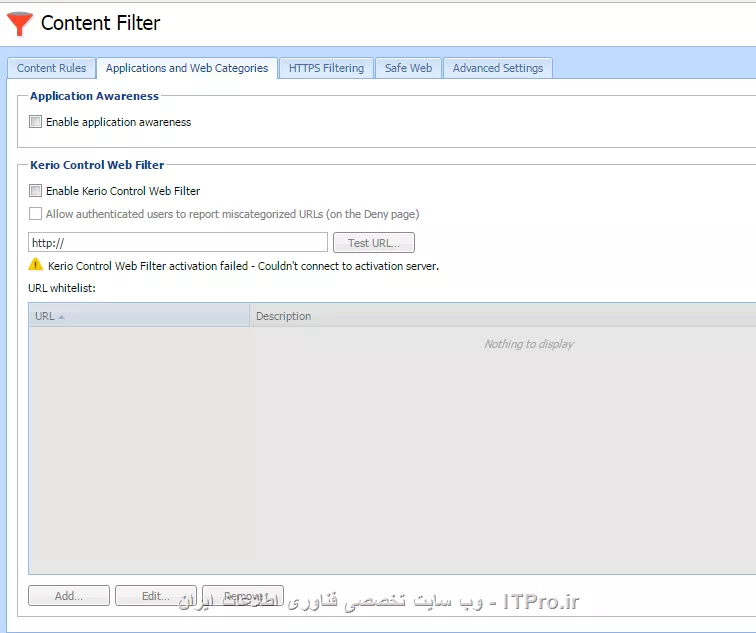This screenshot has height=633, width=756.
Task: Open the HTTPS Filtering tab
Action: point(326,68)
